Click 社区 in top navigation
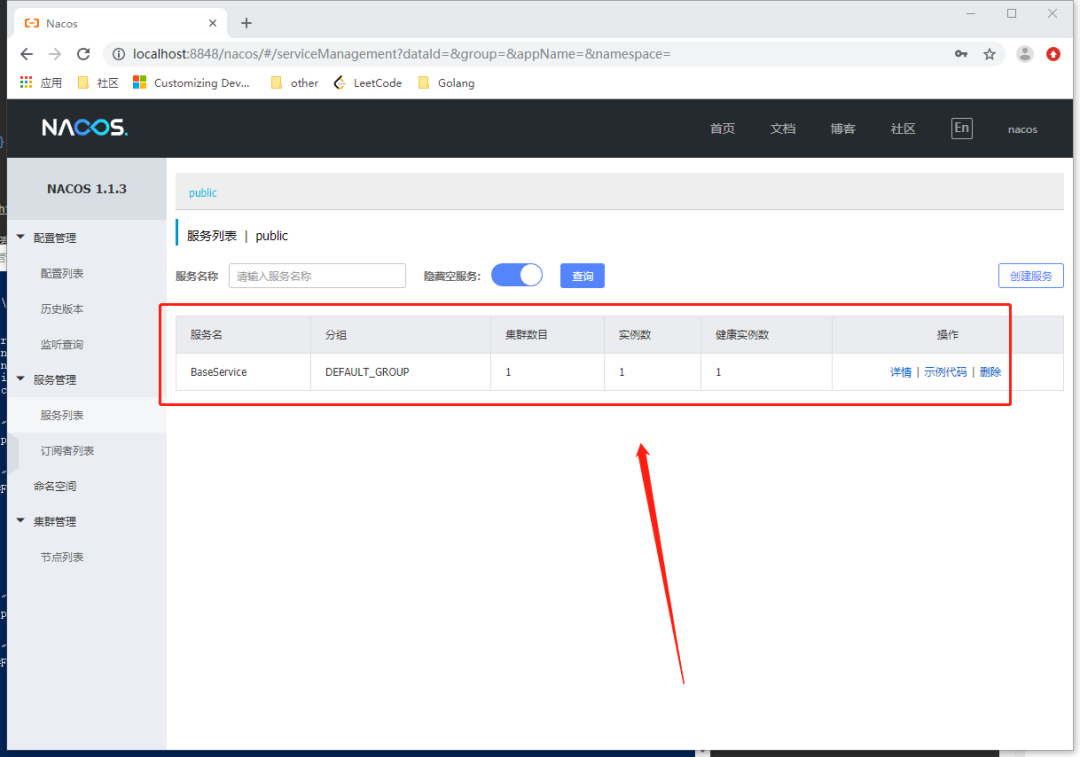This screenshot has height=757, width=1080. pos(902,129)
